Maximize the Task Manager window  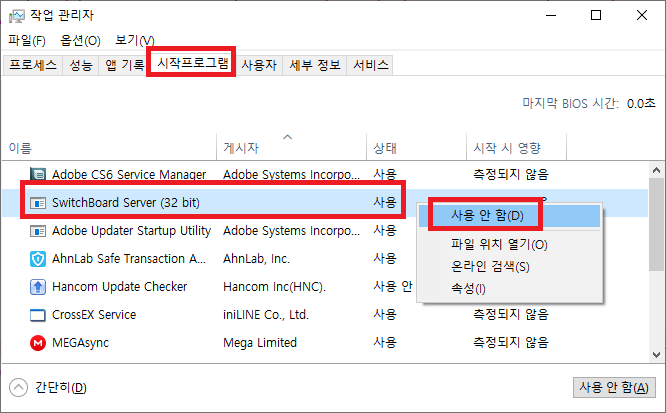[x=596, y=16]
